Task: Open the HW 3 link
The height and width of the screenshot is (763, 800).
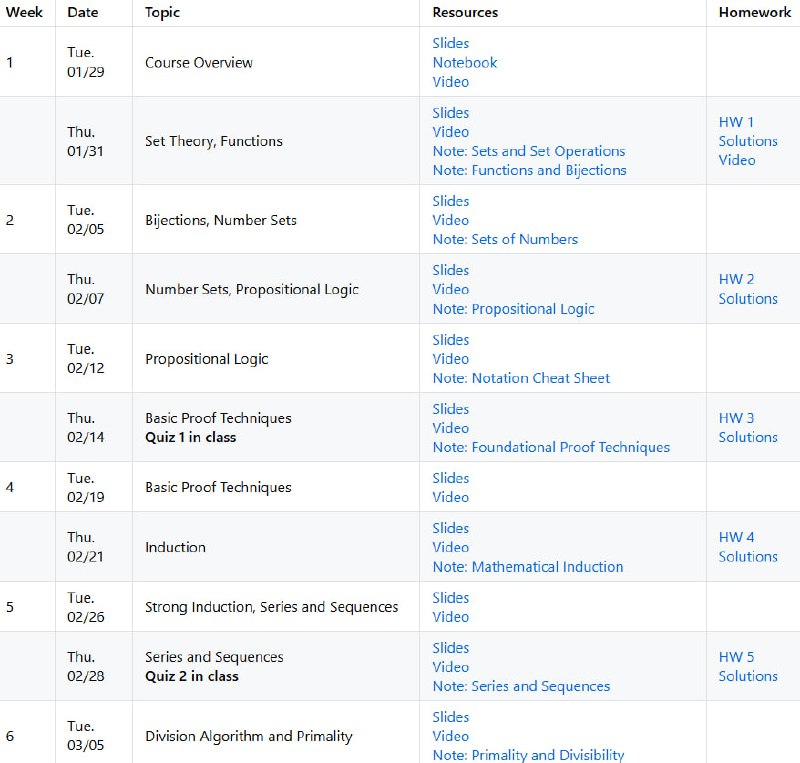Action: [736, 418]
